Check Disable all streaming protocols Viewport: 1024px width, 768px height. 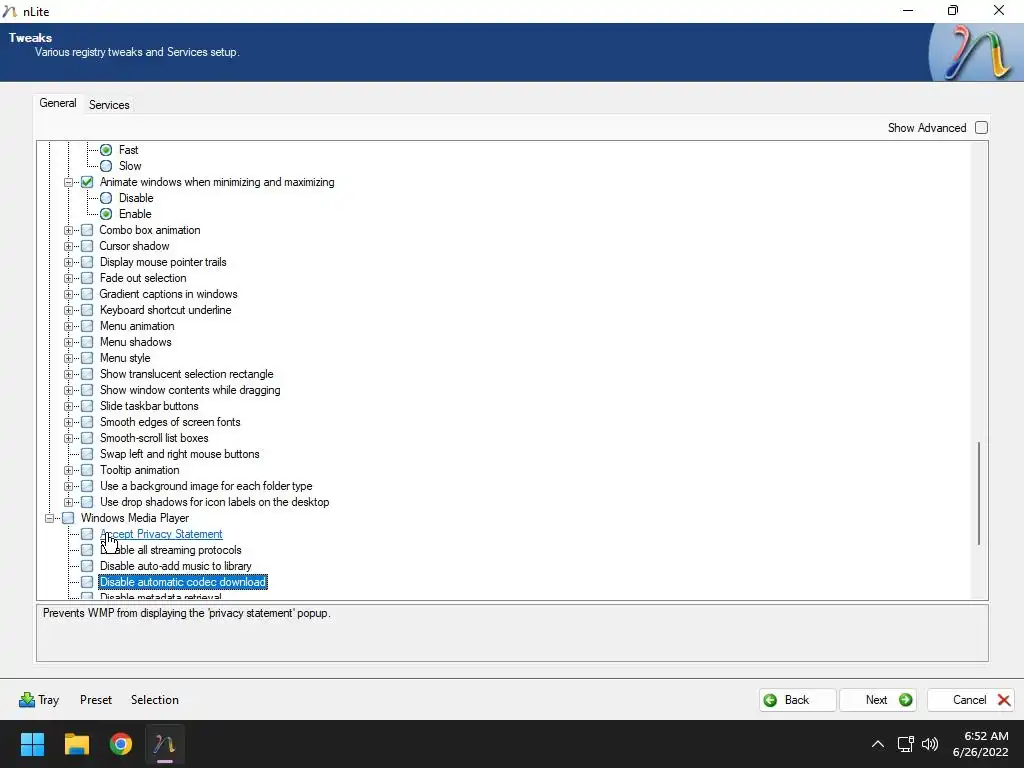coord(87,550)
